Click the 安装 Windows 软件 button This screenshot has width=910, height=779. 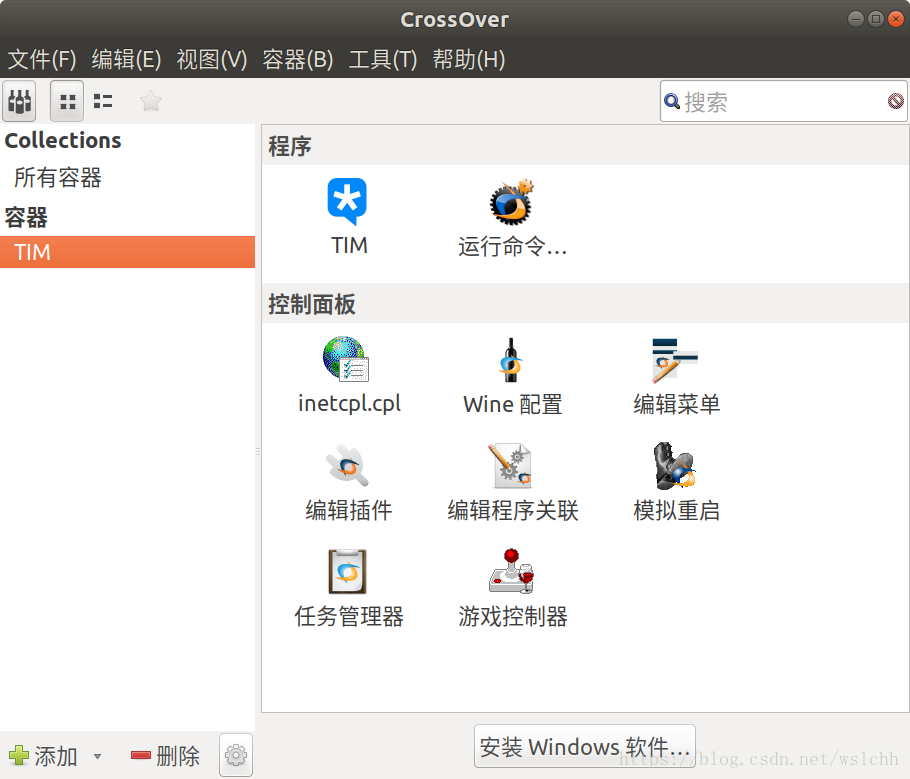pos(584,746)
